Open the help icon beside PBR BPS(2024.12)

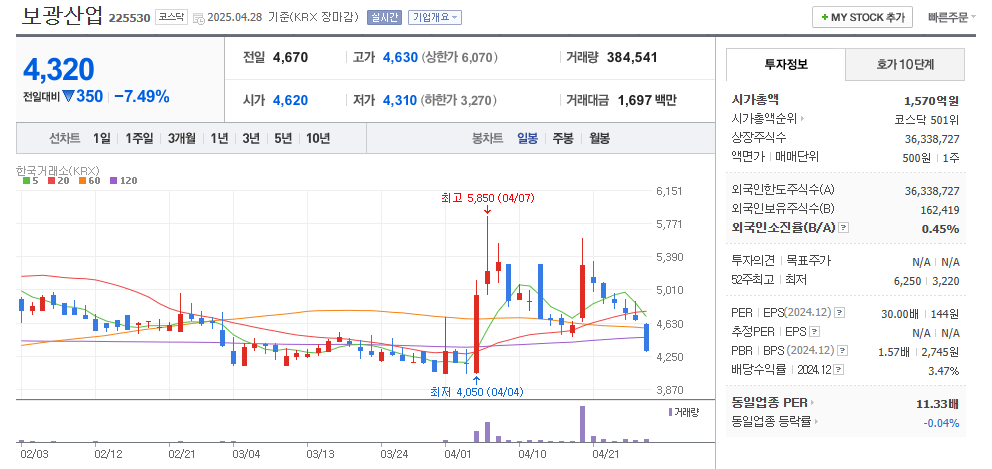tap(842, 351)
